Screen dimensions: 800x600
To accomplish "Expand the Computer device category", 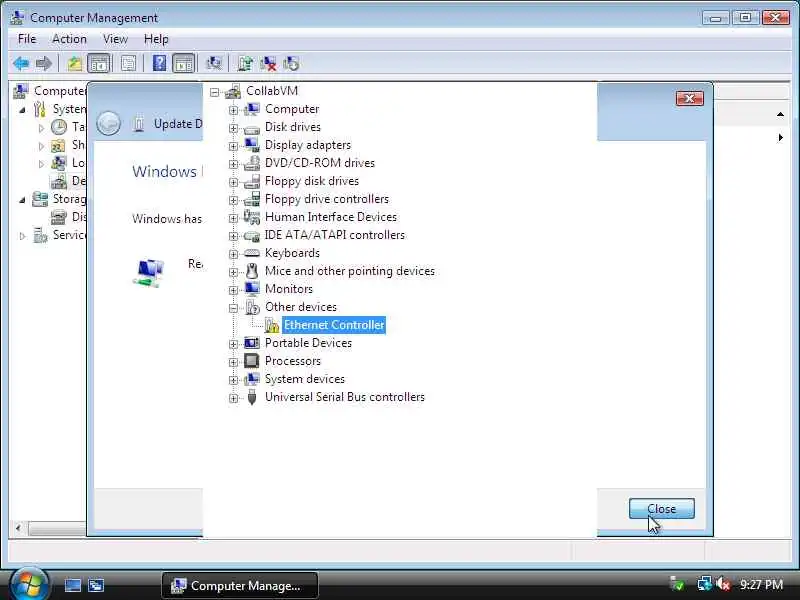I will coord(234,110).
